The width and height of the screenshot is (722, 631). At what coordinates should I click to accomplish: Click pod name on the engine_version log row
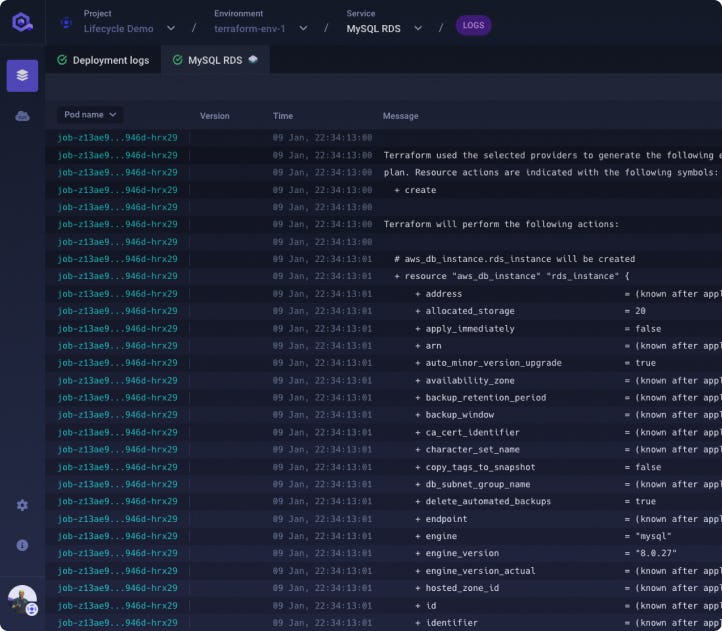(118, 553)
